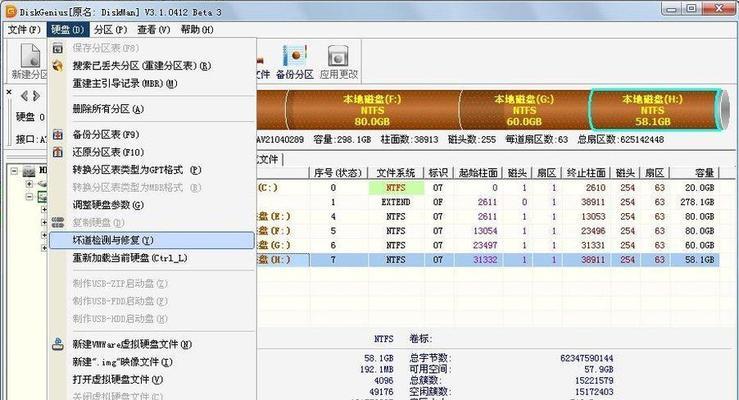Click the 起始柱面 column header
Viewport: 739px width, 400px height.
point(478,173)
